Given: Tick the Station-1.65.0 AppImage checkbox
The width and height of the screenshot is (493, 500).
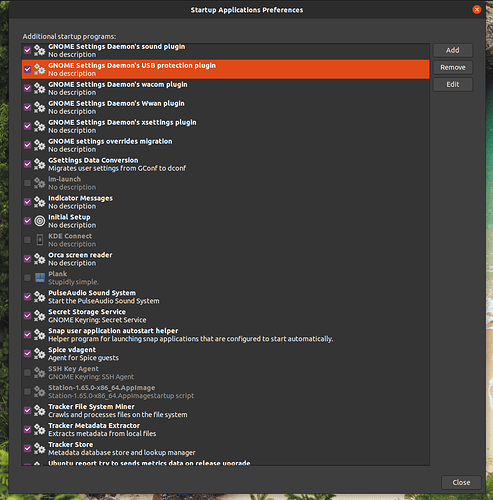Looking at the screenshot, I should (x=27, y=392).
